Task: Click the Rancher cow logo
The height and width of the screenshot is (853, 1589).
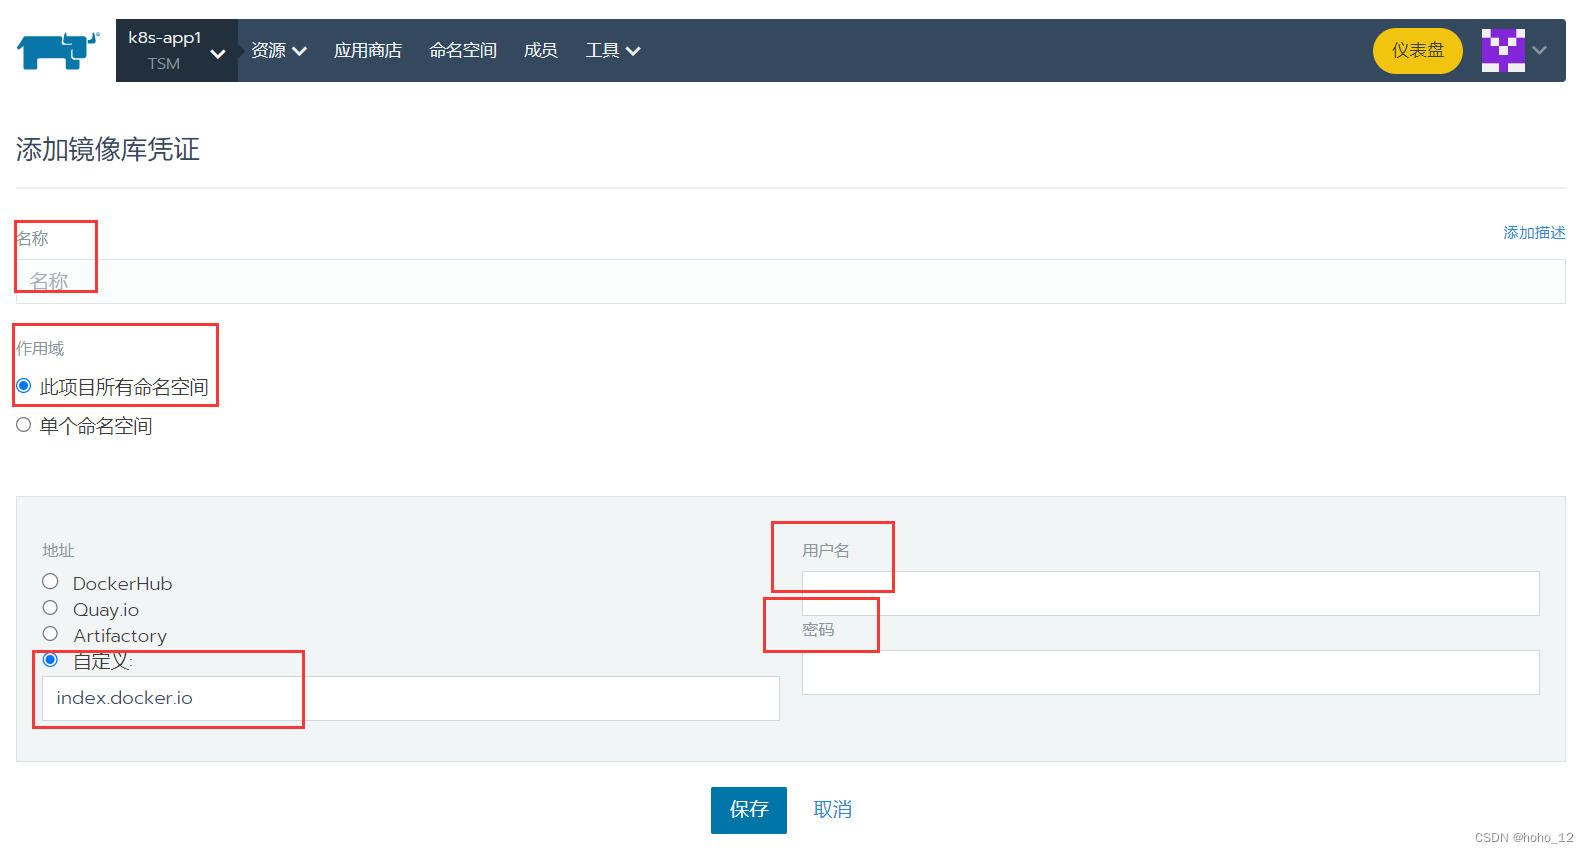Action: [58, 50]
